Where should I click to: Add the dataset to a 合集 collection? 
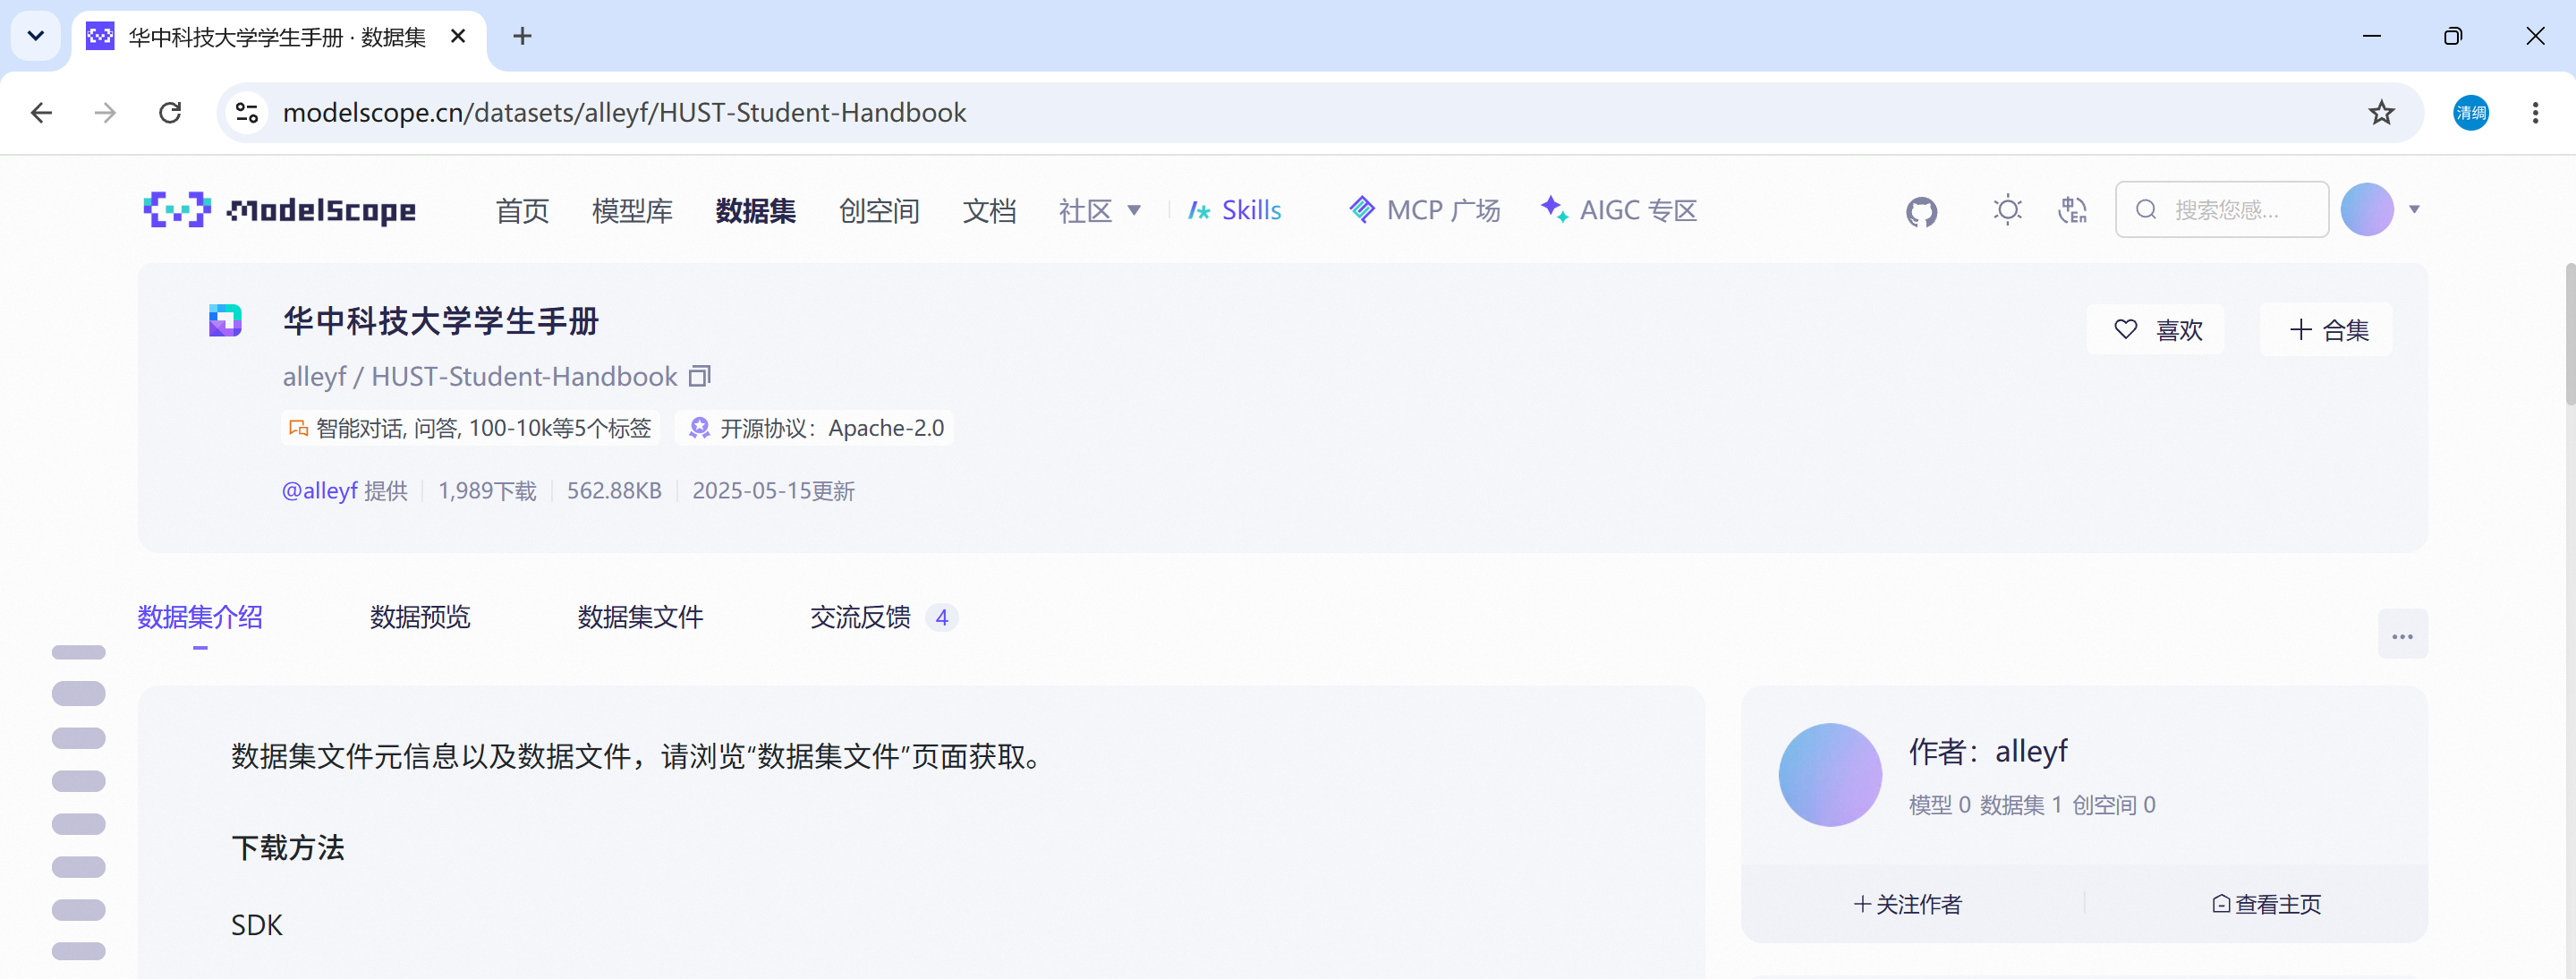2326,330
